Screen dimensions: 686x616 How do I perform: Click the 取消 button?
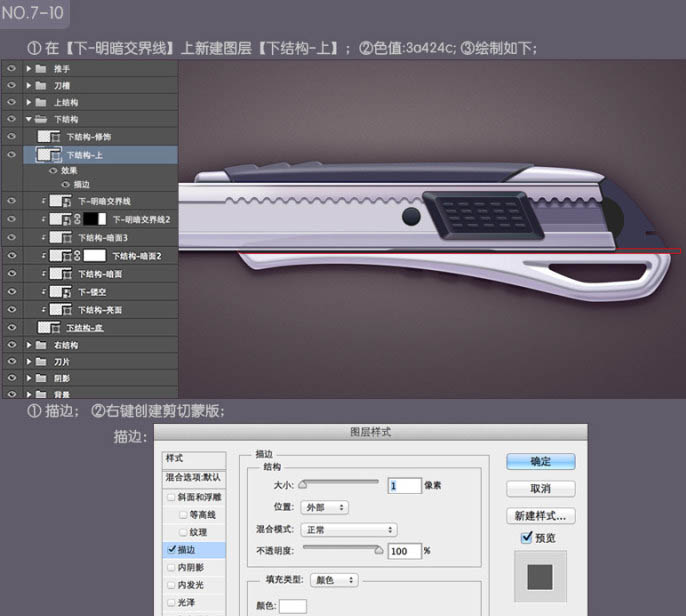pyautogui.click(x=541, y=489)
